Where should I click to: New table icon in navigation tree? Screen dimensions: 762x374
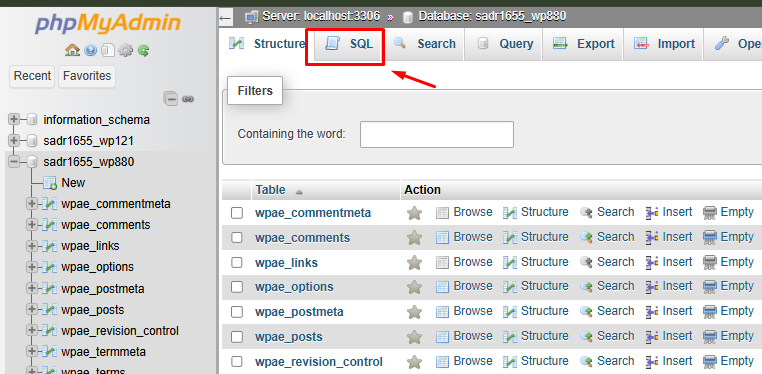click(50, 183)
